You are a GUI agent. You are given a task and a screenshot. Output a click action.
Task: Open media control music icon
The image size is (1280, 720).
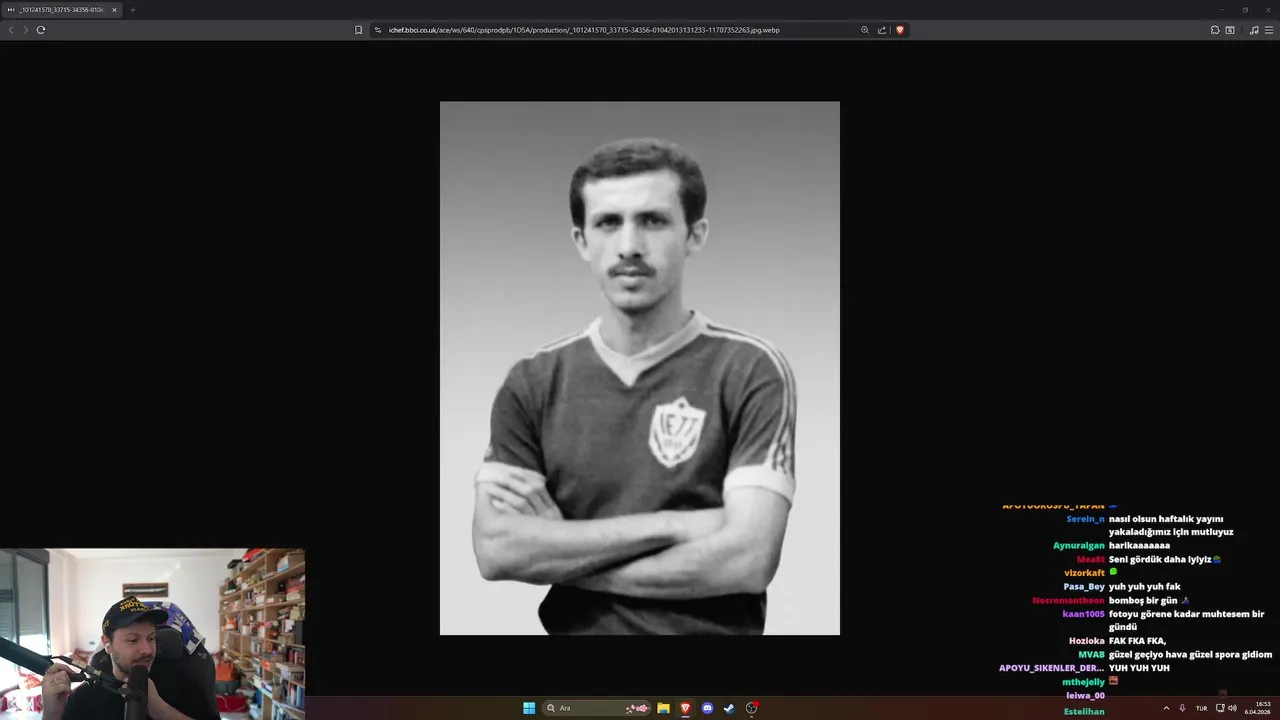coord(1254,30)
